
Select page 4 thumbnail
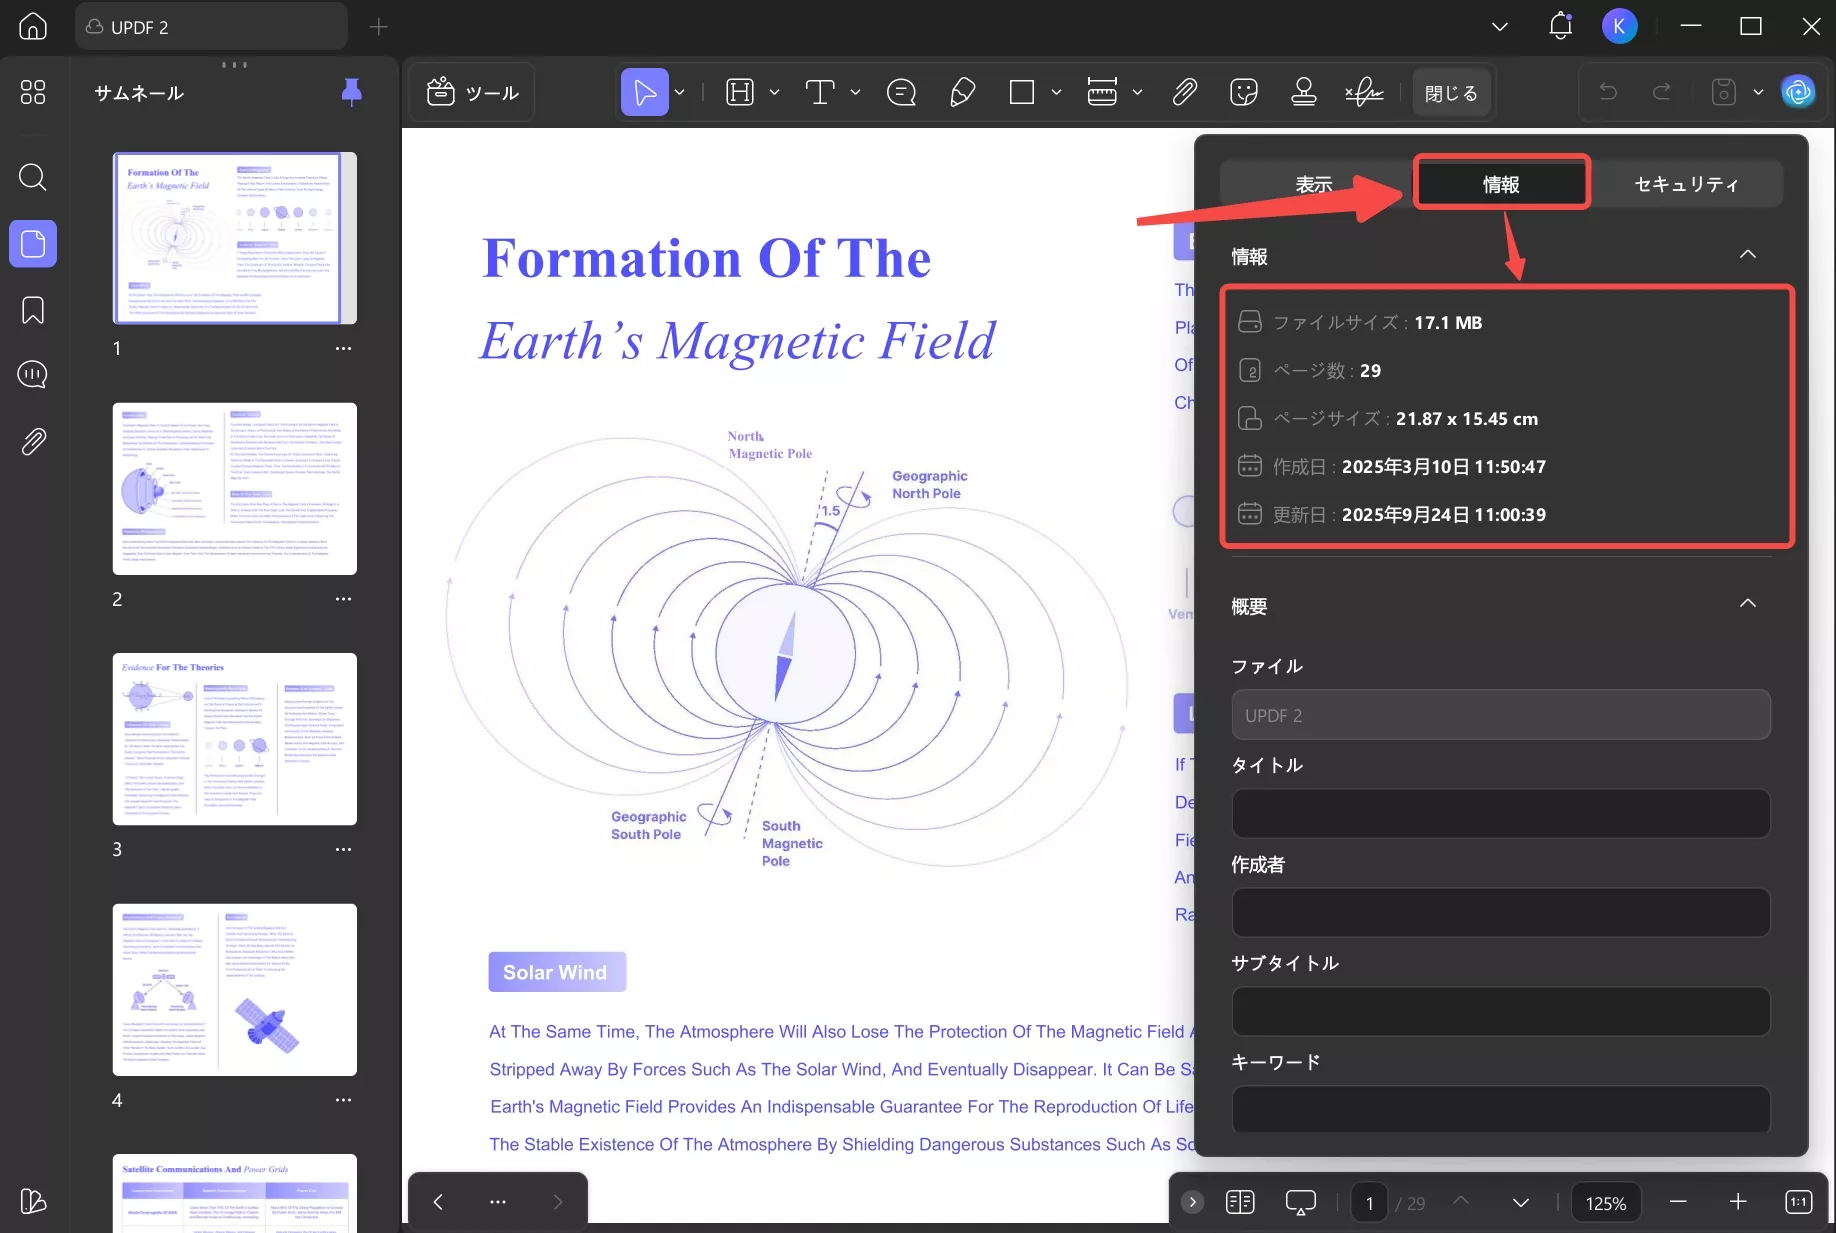235,990
